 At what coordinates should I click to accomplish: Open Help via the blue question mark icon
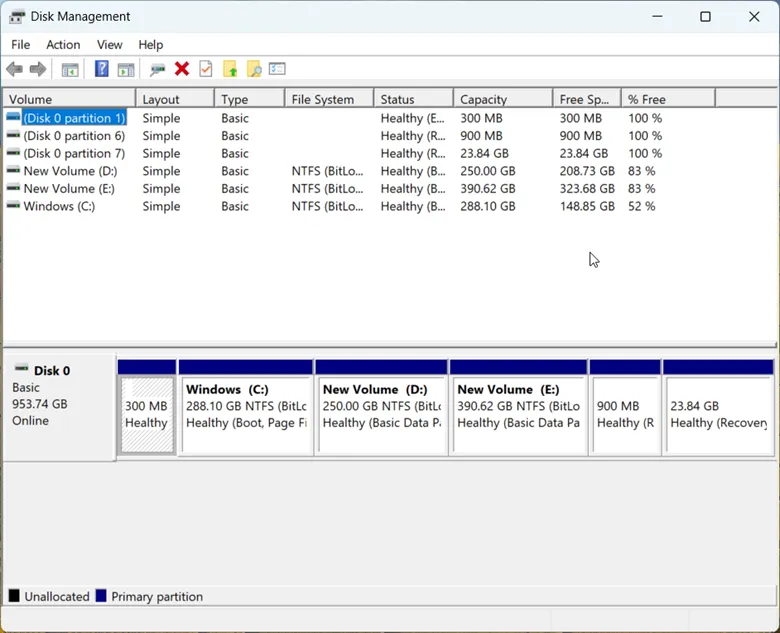click(x=101, y=69)
